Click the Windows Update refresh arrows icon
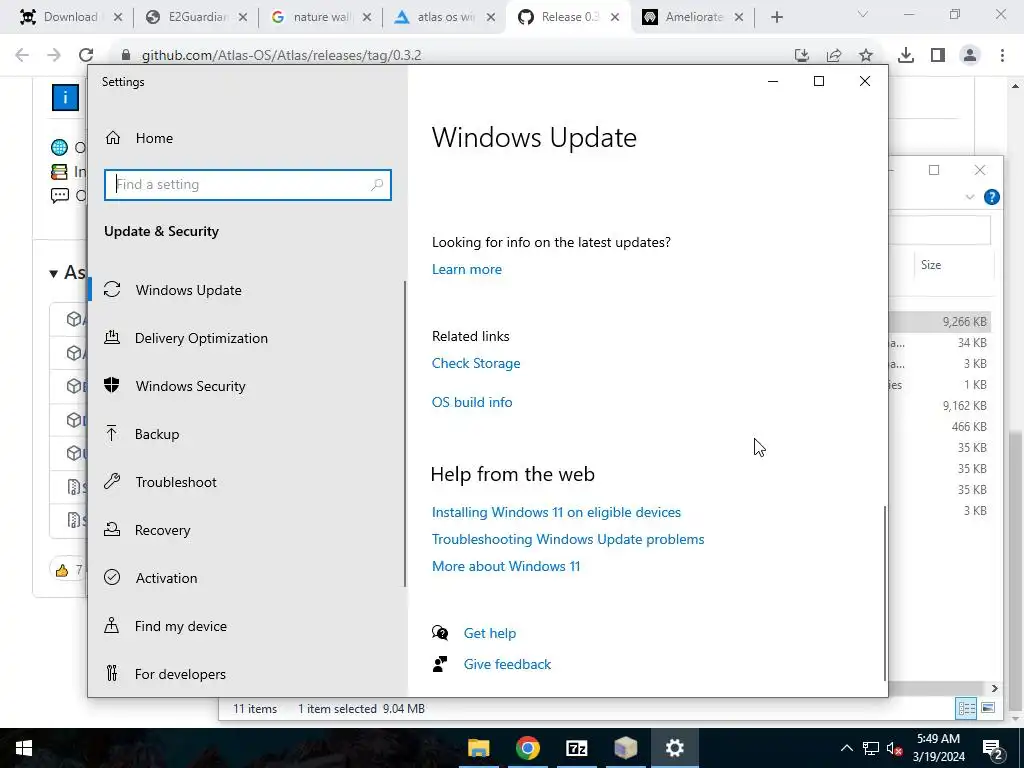Screen dimensions: 1024x768 pos(112,289)
